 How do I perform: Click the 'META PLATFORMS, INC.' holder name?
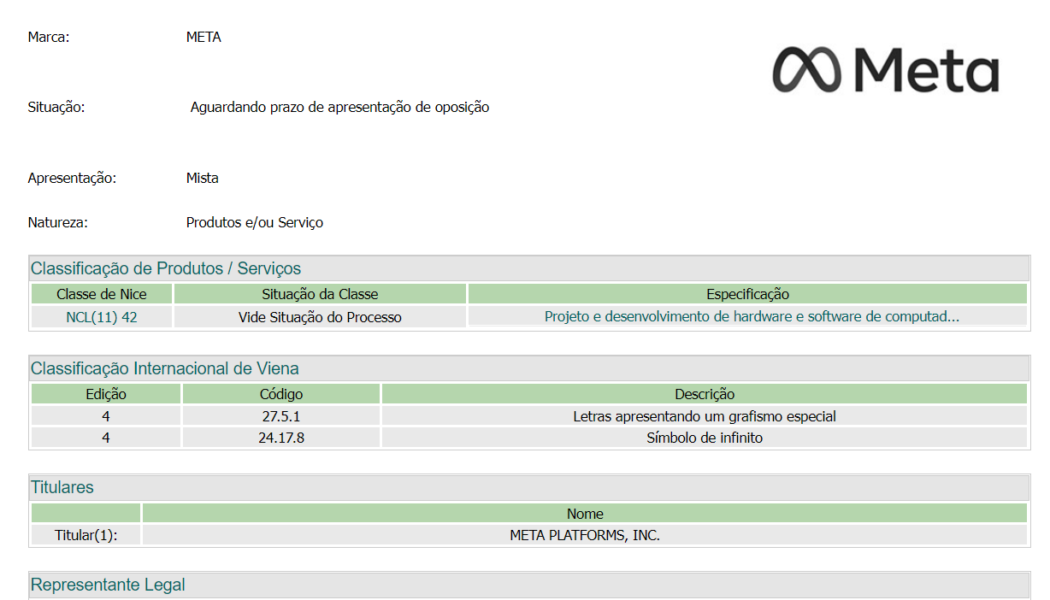584,535
